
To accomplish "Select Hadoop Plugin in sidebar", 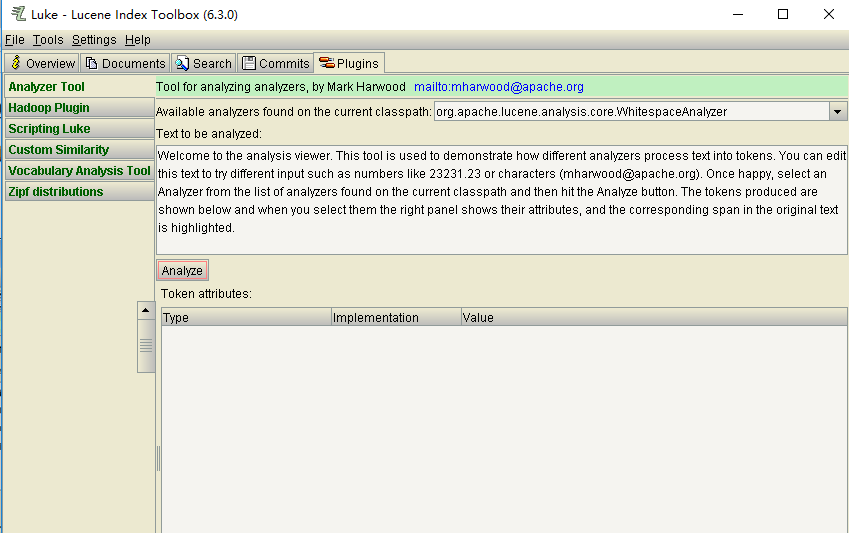I will (x=80, y=108).
